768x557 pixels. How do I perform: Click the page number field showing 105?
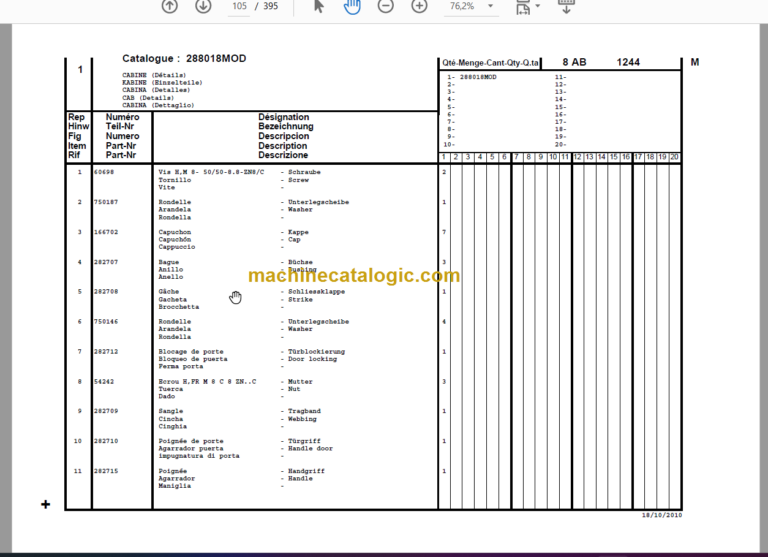(x=239, y=6)
